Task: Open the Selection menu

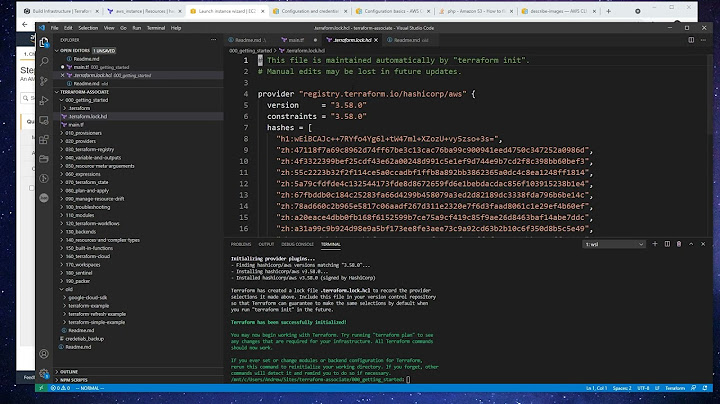Action: click(x=88, y=28)
